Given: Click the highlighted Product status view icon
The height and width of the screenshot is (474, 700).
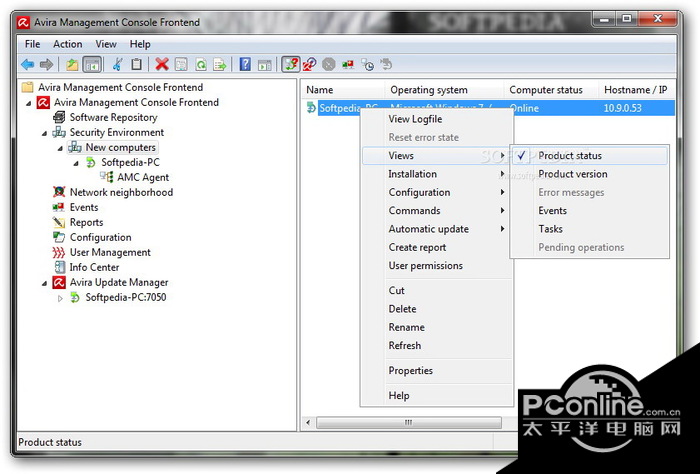Looking at the screenshot, I should [291, 64].
